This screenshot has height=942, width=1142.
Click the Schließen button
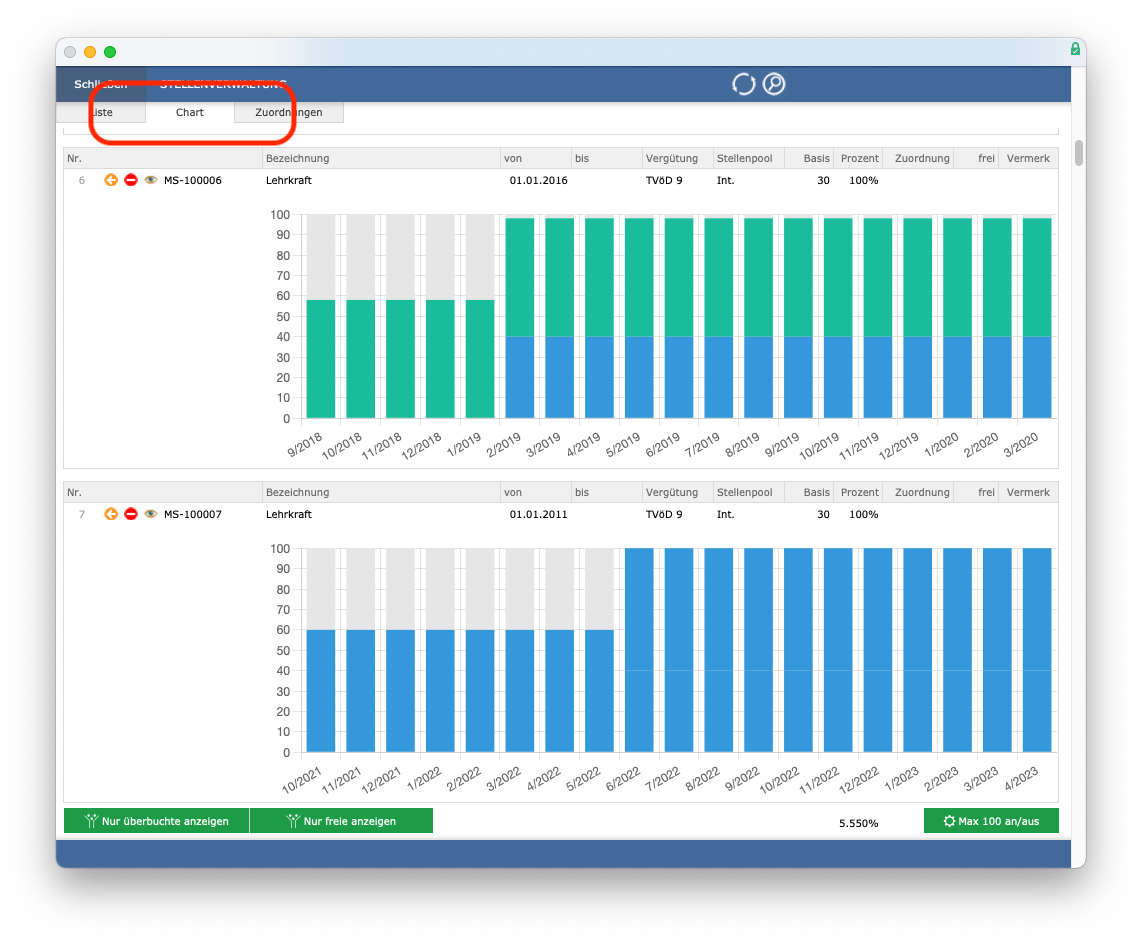(x=101, y=85)
